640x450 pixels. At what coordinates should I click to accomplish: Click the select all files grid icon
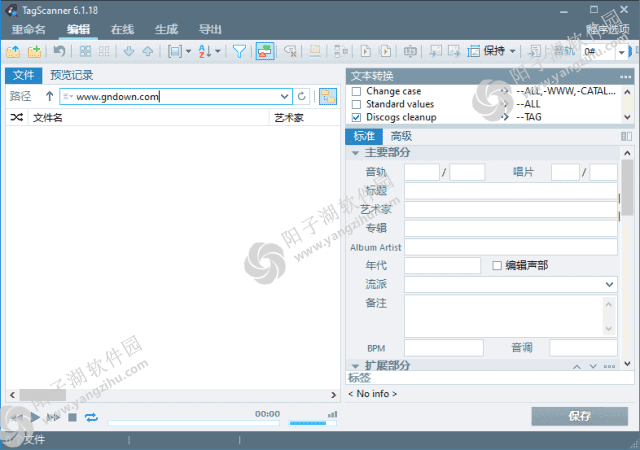point(85,51)
